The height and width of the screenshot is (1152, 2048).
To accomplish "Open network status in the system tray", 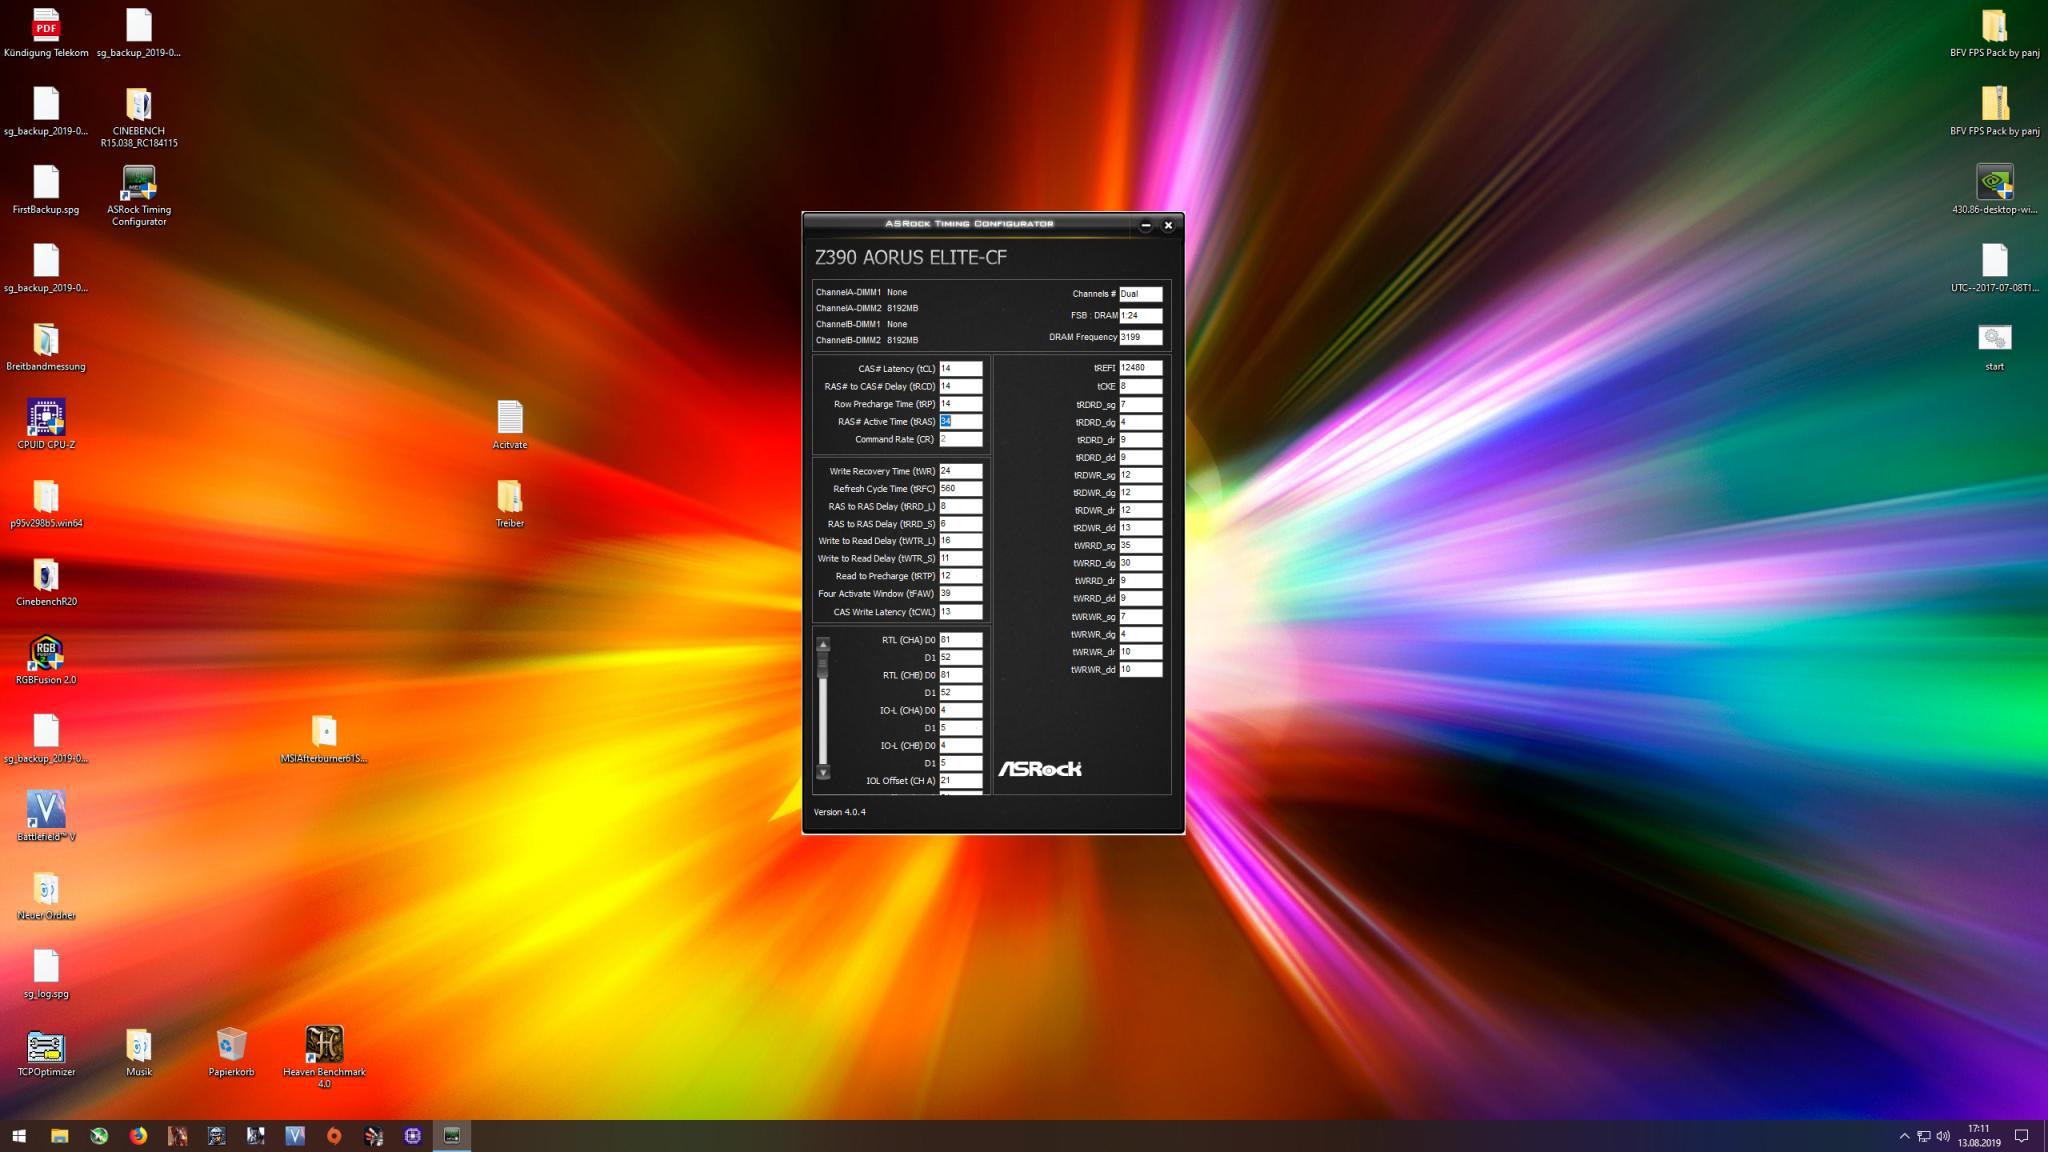I will (x=1923, y=1136).
